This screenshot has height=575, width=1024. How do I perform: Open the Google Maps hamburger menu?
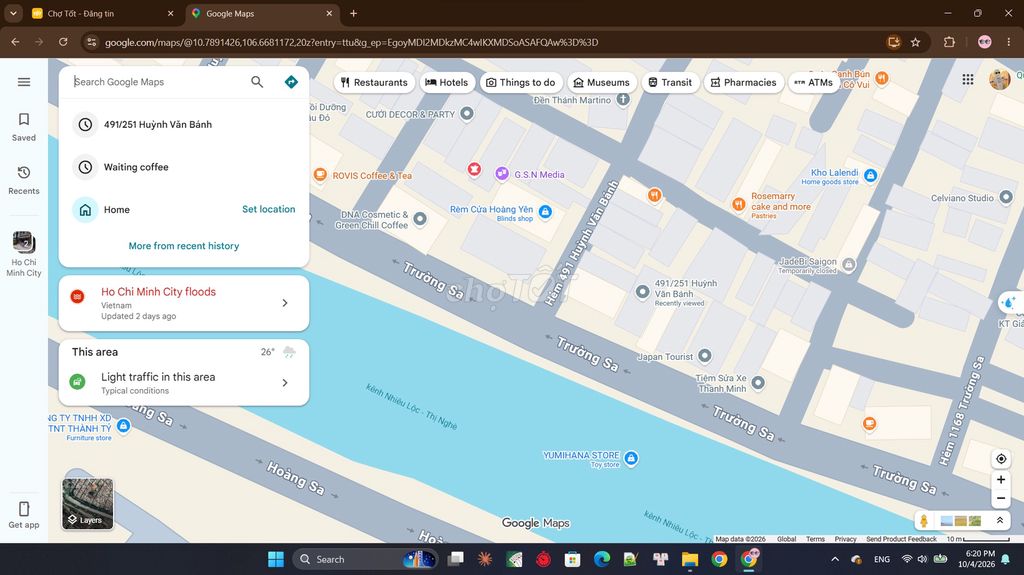point(24,82)
